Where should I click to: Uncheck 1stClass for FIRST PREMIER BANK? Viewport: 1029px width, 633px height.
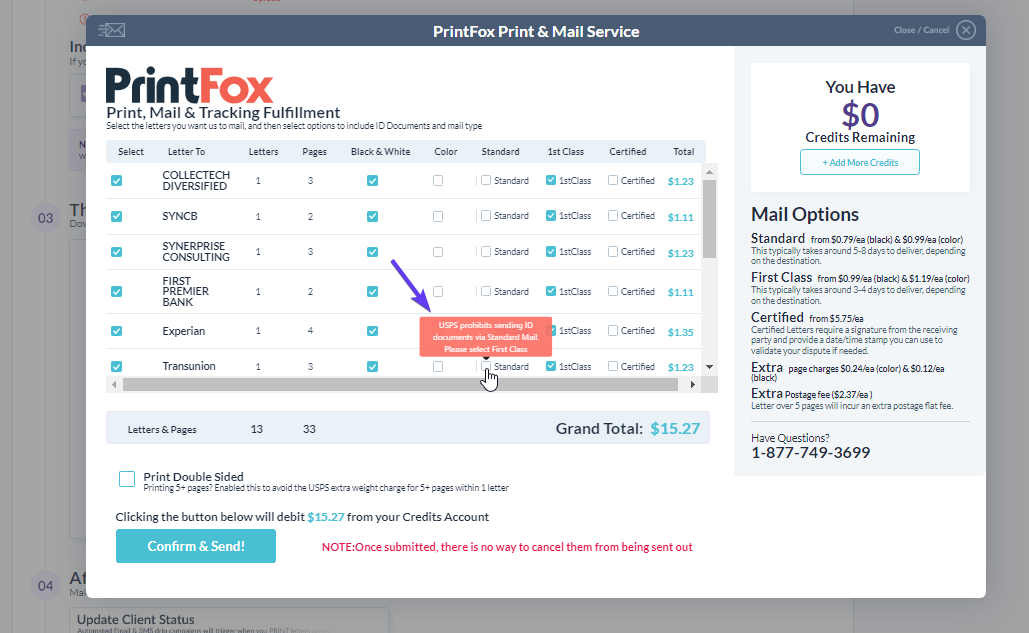pyautogui.click(x=551, y=292)
